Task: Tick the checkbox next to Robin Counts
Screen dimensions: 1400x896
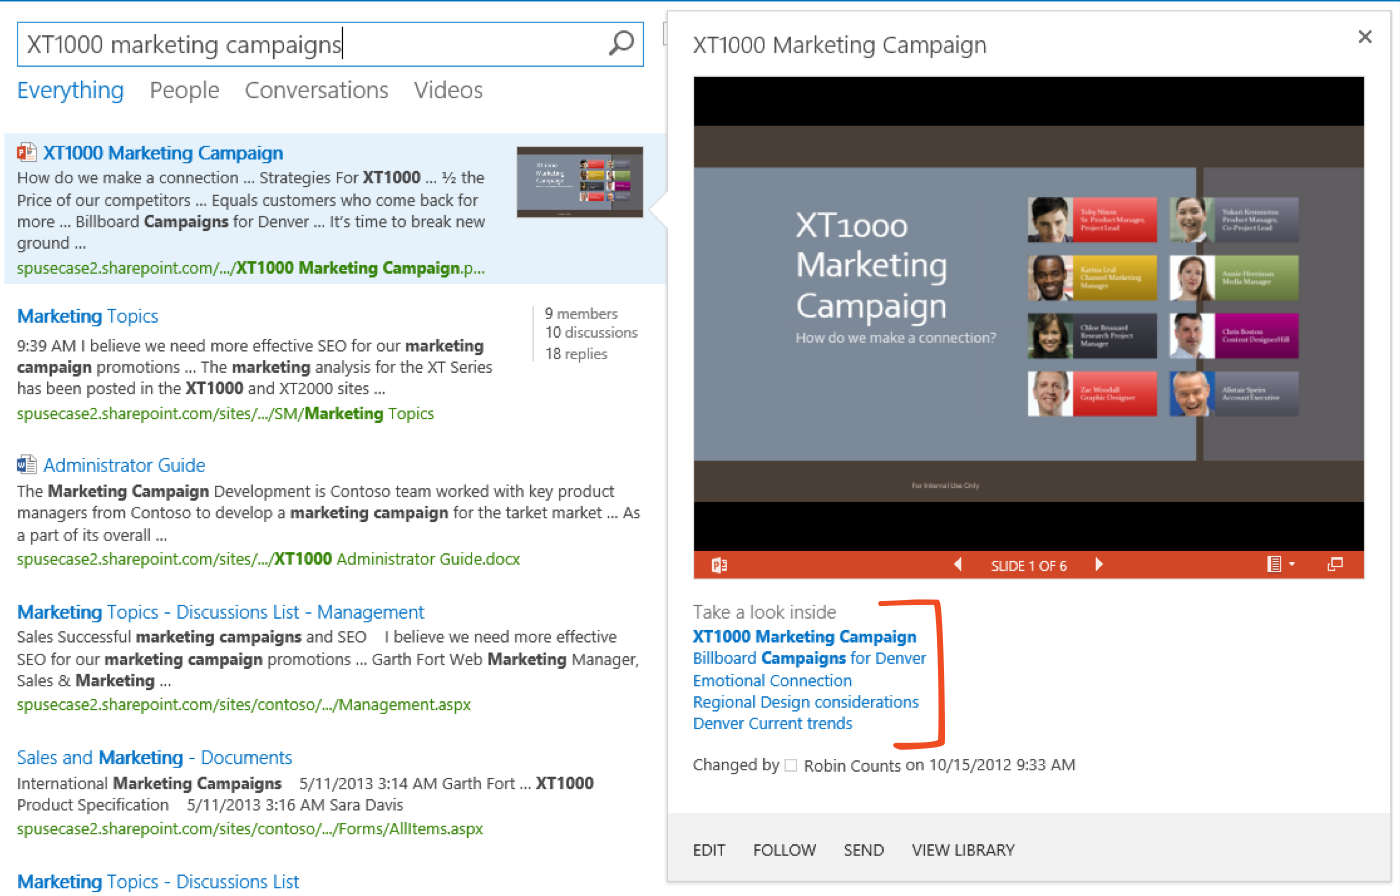Action: pyautogui.click(x=791, y=766)
